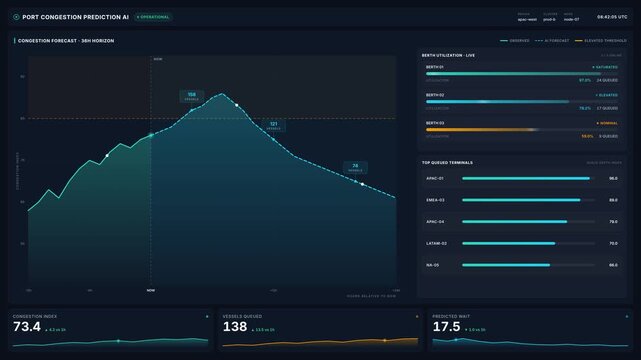Click the Operational status badge
The width and height of the screenshot is (641, 360).
pyautogui.click(x=153, y=17)
